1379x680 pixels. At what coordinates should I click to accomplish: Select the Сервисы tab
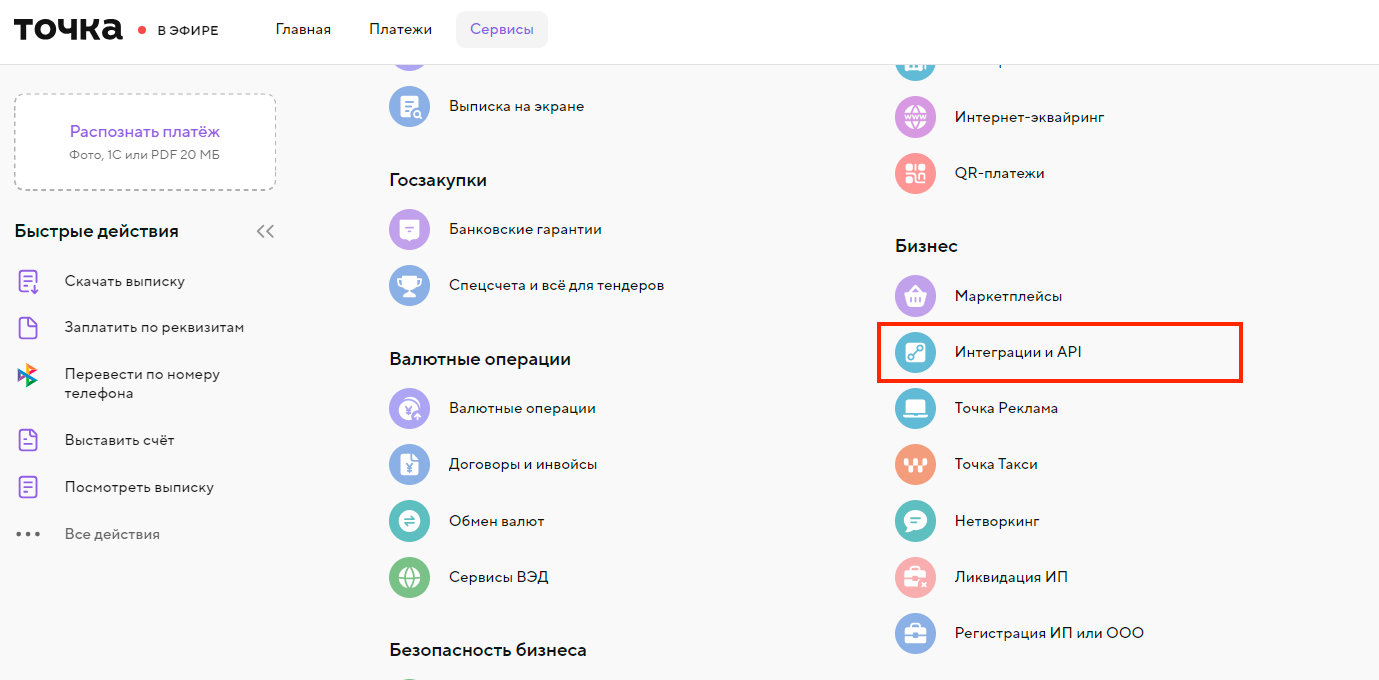(x=502, y=30)
